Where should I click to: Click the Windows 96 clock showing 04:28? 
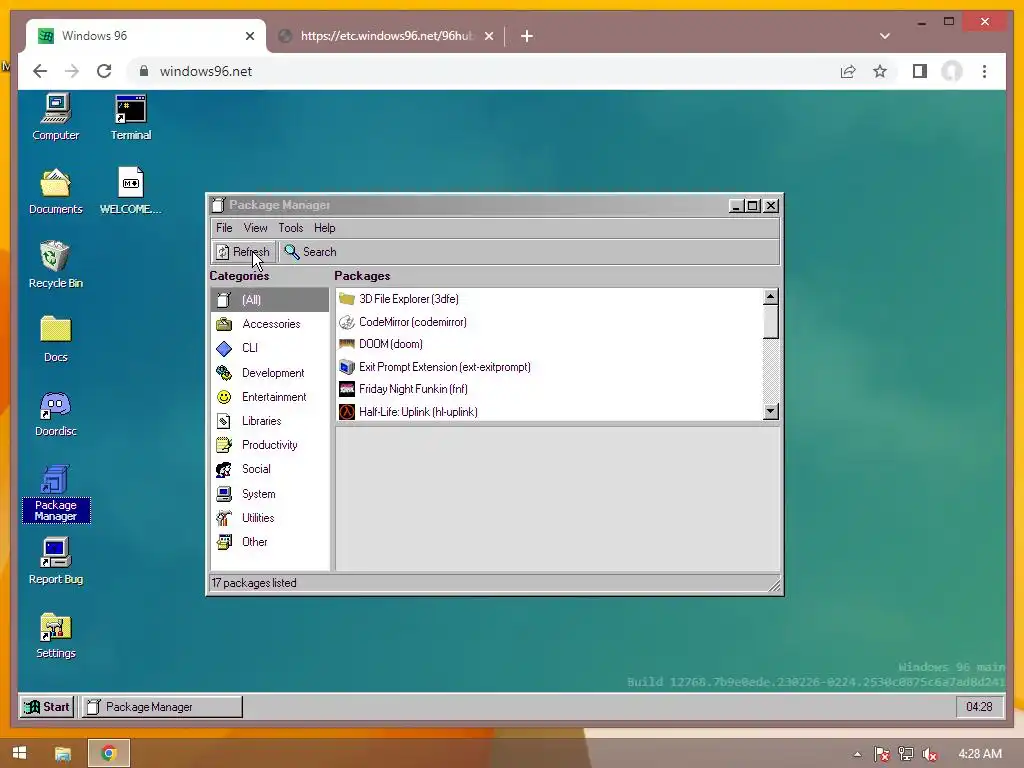[x=979, y=707]
